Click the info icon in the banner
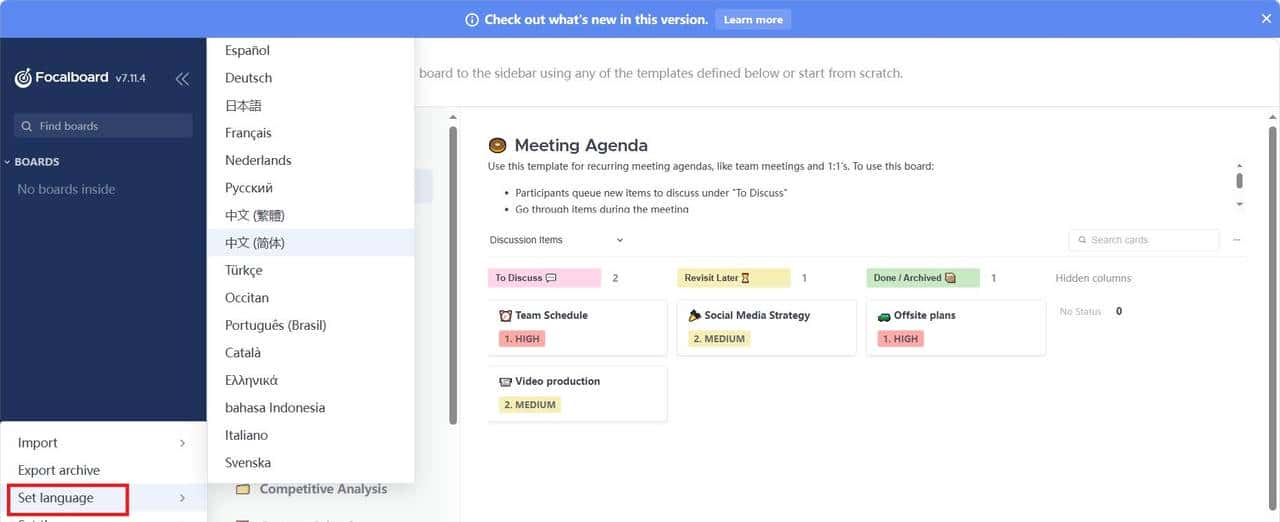1280x522 pixels. click(472, 19)
